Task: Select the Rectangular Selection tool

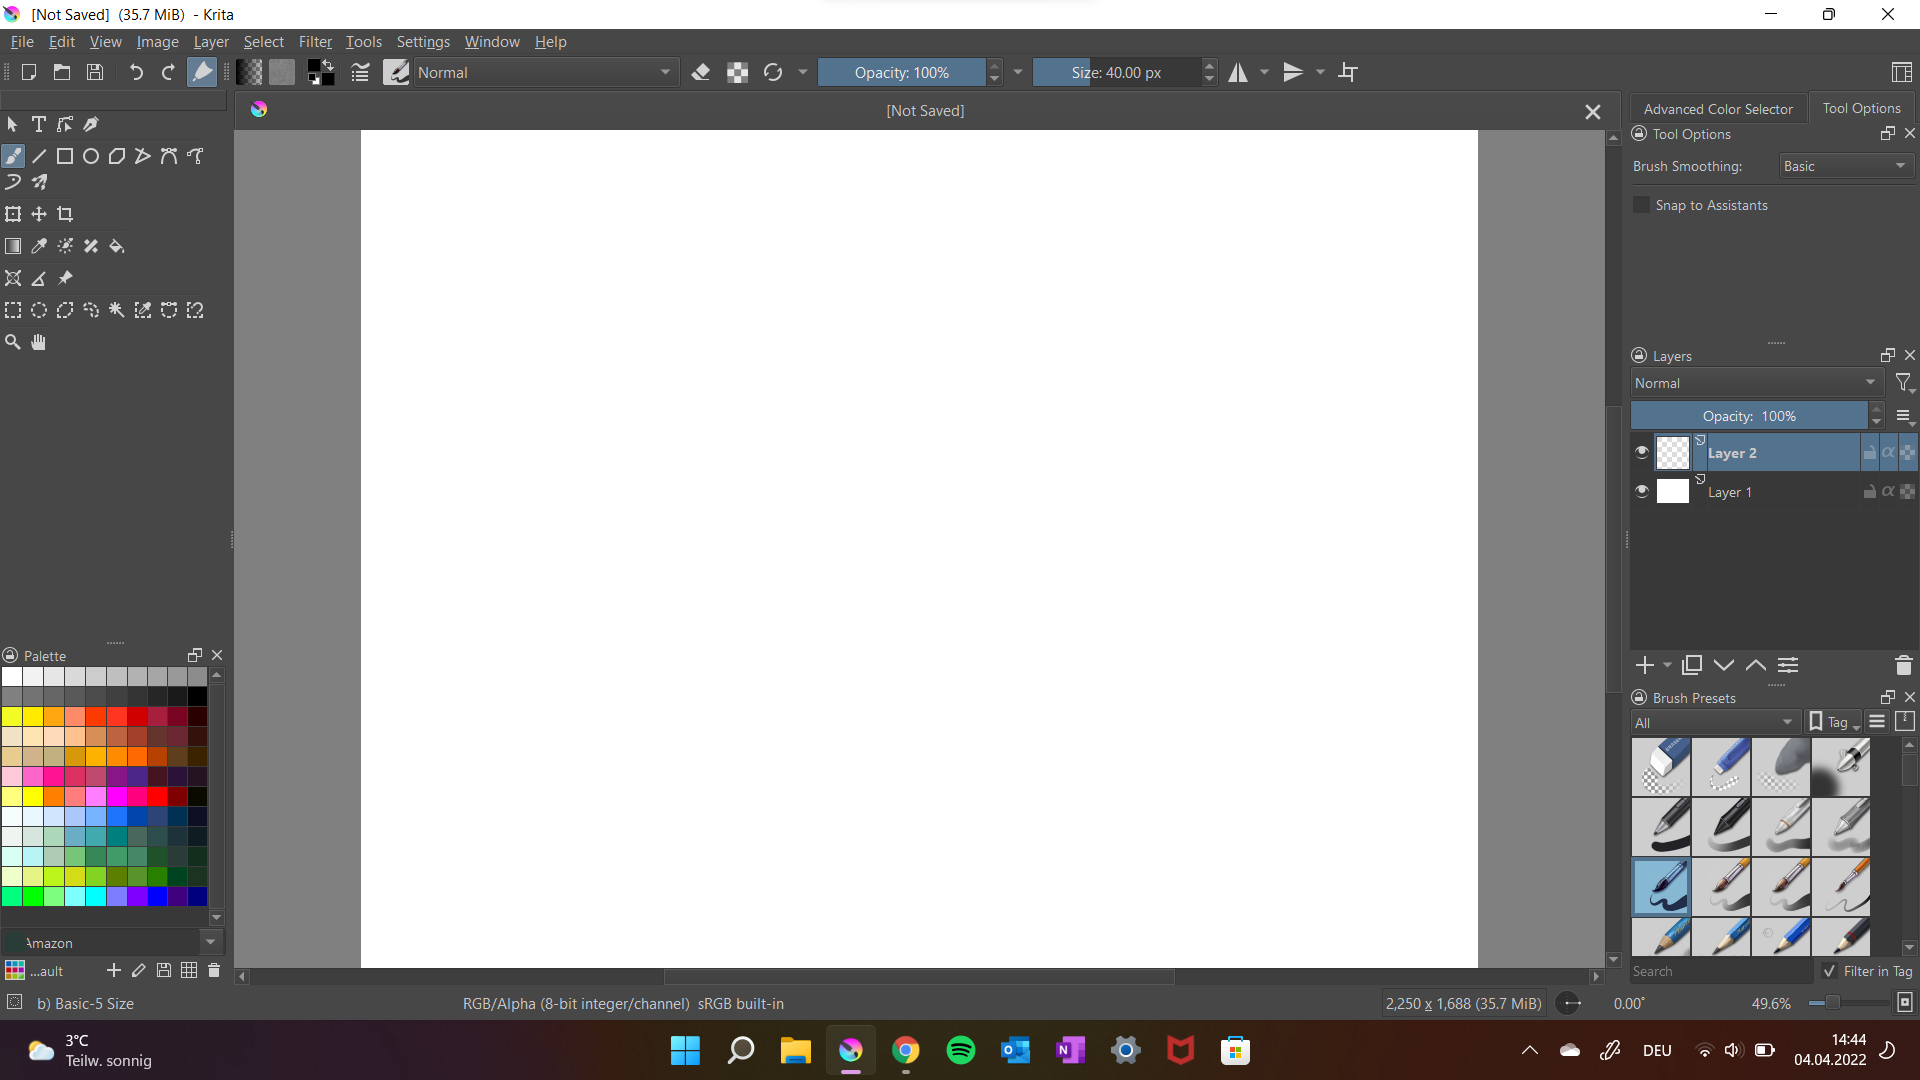Action: click(13, 310)
